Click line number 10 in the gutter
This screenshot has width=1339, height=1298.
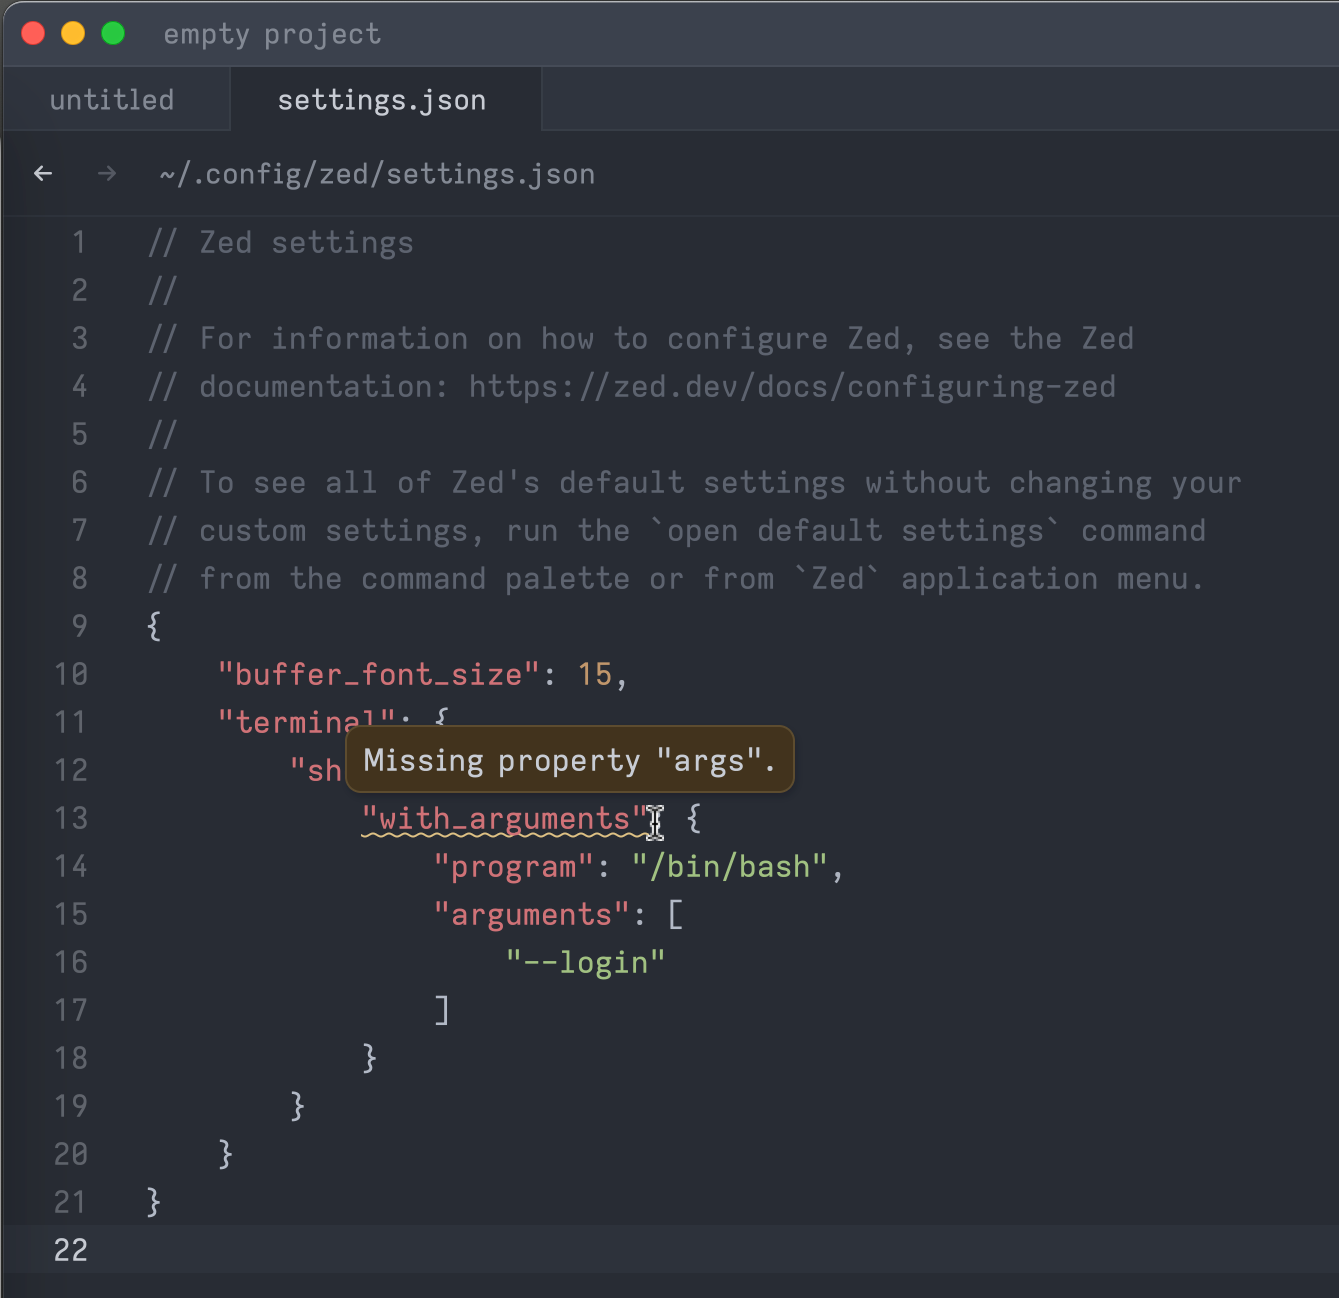point(71,675)
